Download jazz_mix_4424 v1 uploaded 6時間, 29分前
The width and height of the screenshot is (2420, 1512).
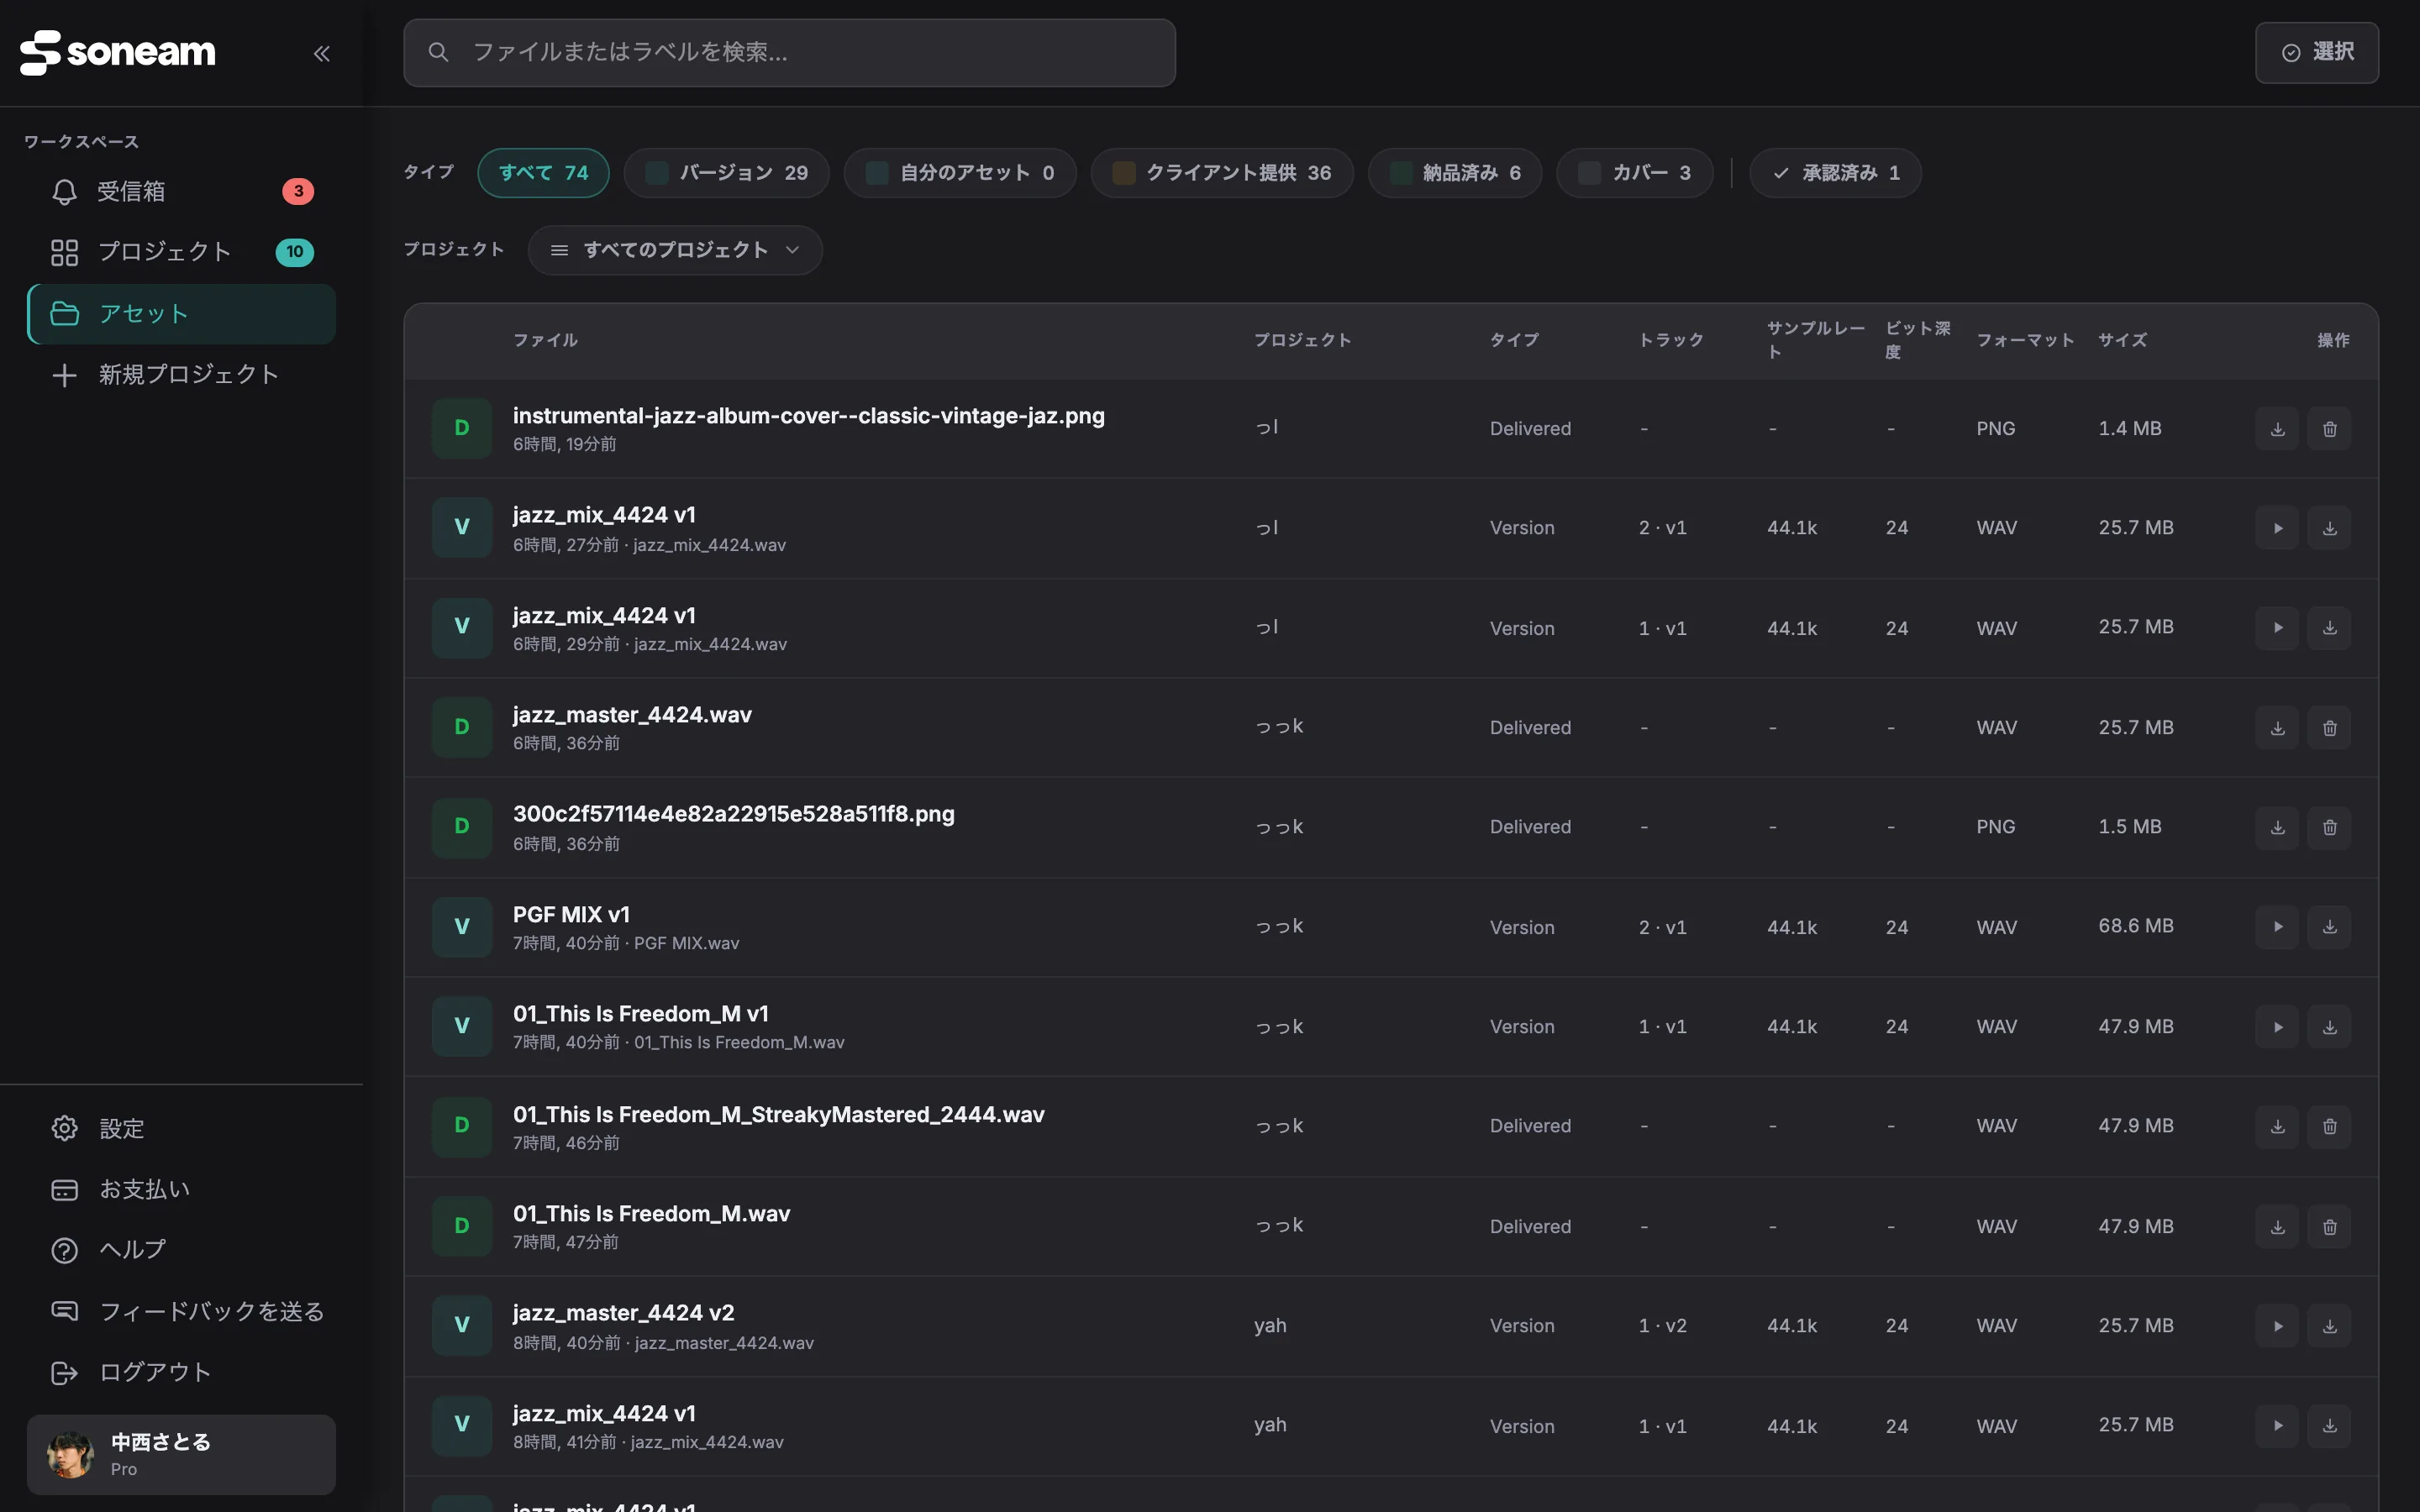[x=2329, y=628]
